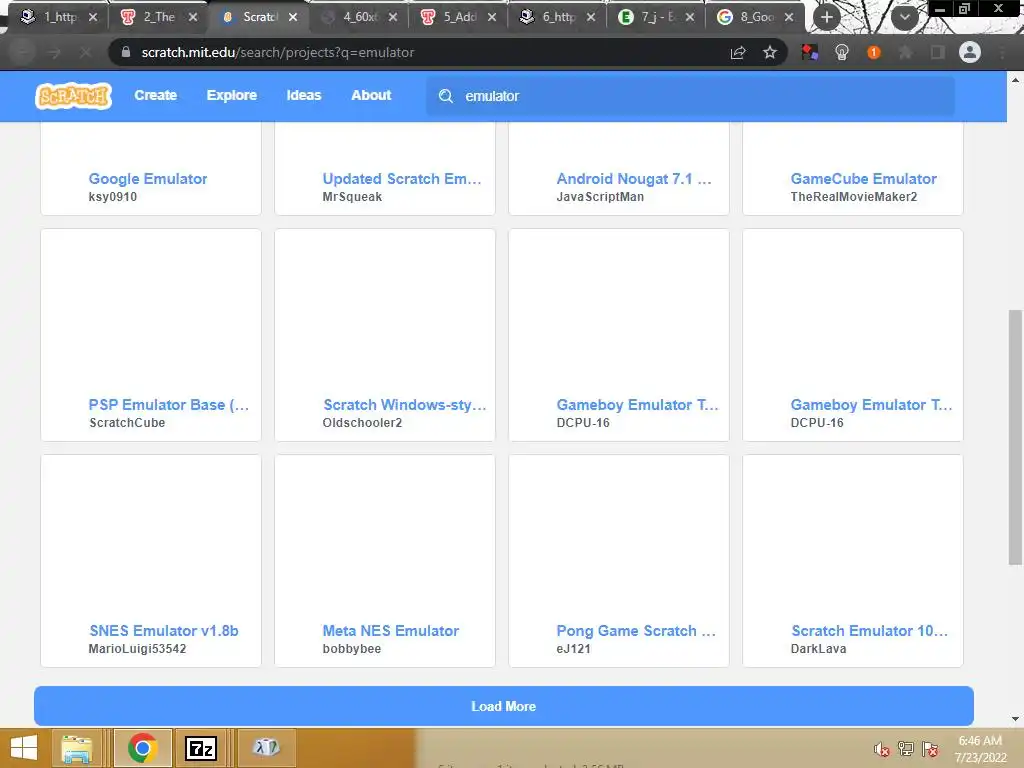Open a new browser tab
Viewport: 1024px width, 768px height.
[827, 17]
